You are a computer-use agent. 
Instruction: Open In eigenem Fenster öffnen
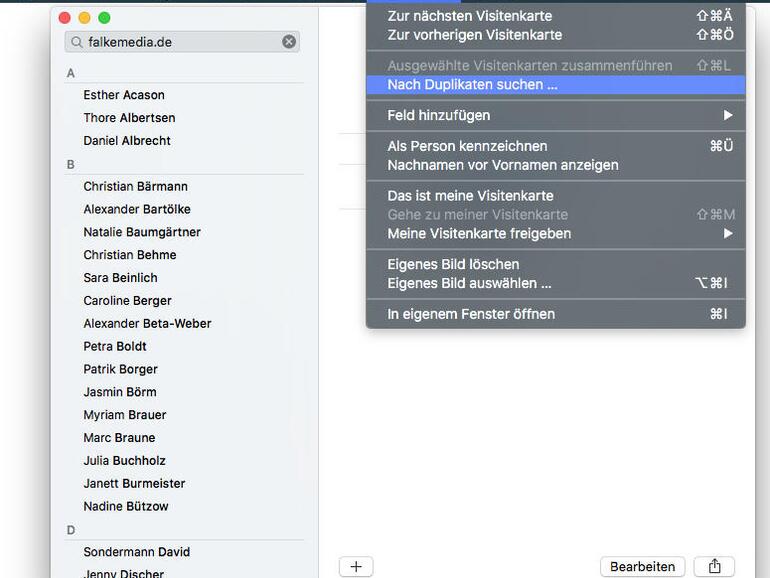471,314
